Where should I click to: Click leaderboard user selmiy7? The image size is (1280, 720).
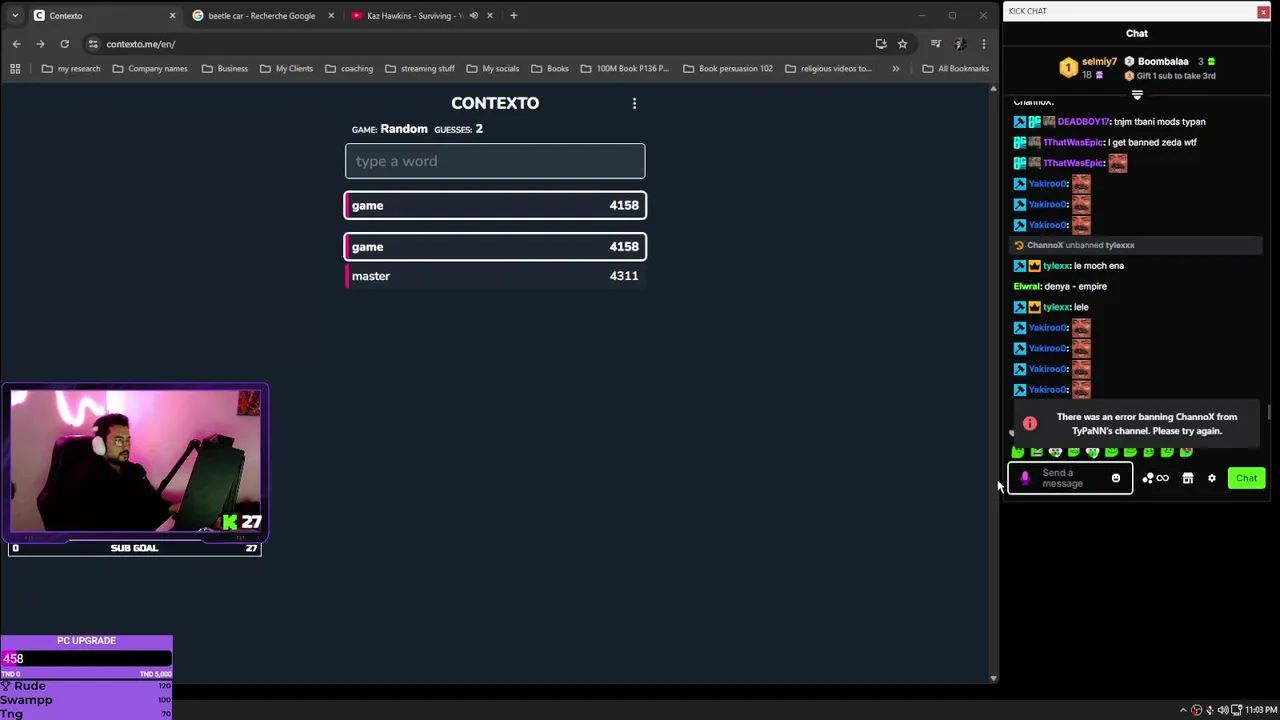(1099, 62)
